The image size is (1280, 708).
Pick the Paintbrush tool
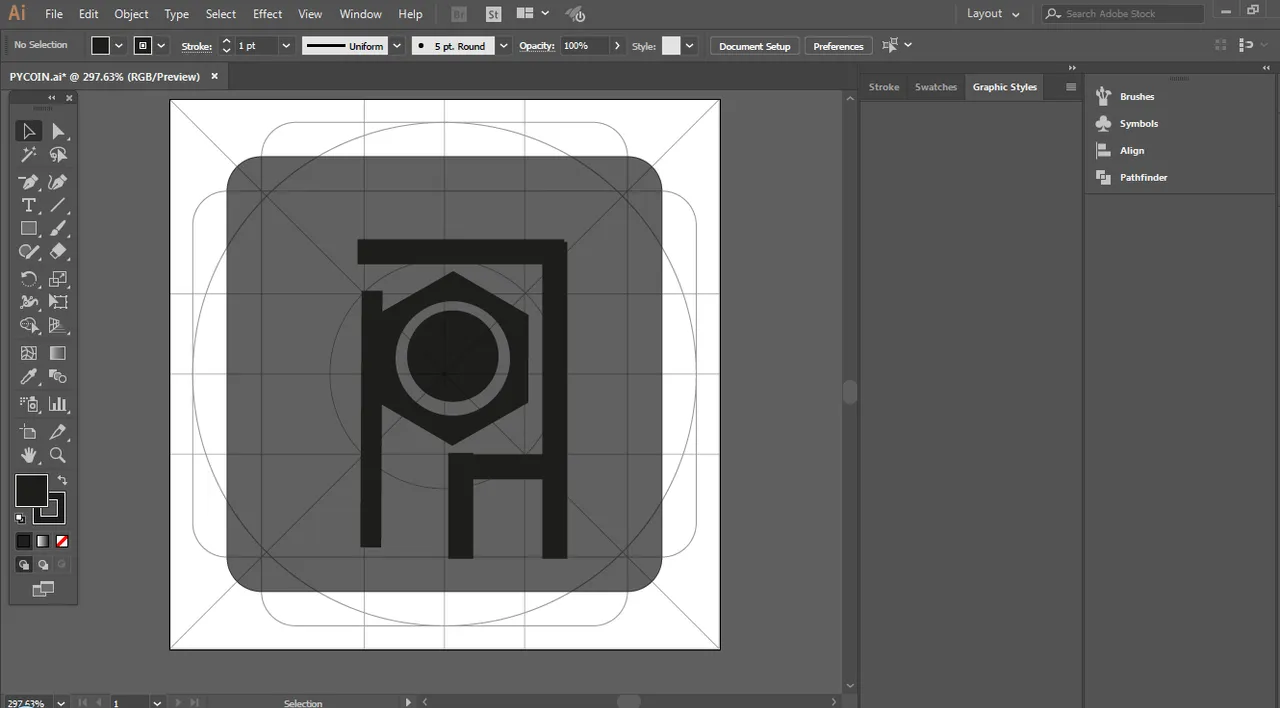coord(58,229)
